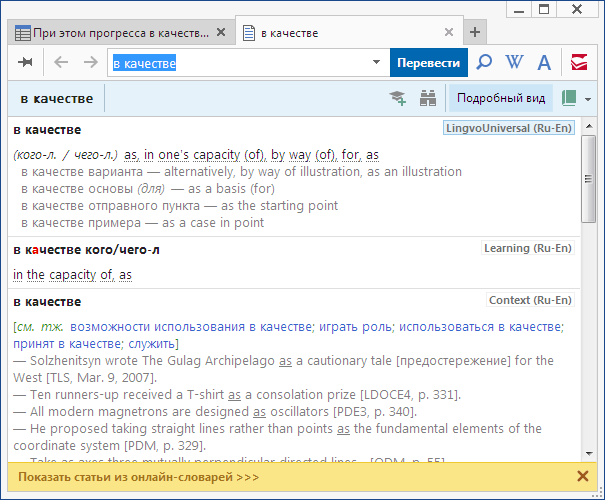This screenshot has width=605, height=500.
Task: Click the binoculars find-in-card icon
Action: click(428, 98)
